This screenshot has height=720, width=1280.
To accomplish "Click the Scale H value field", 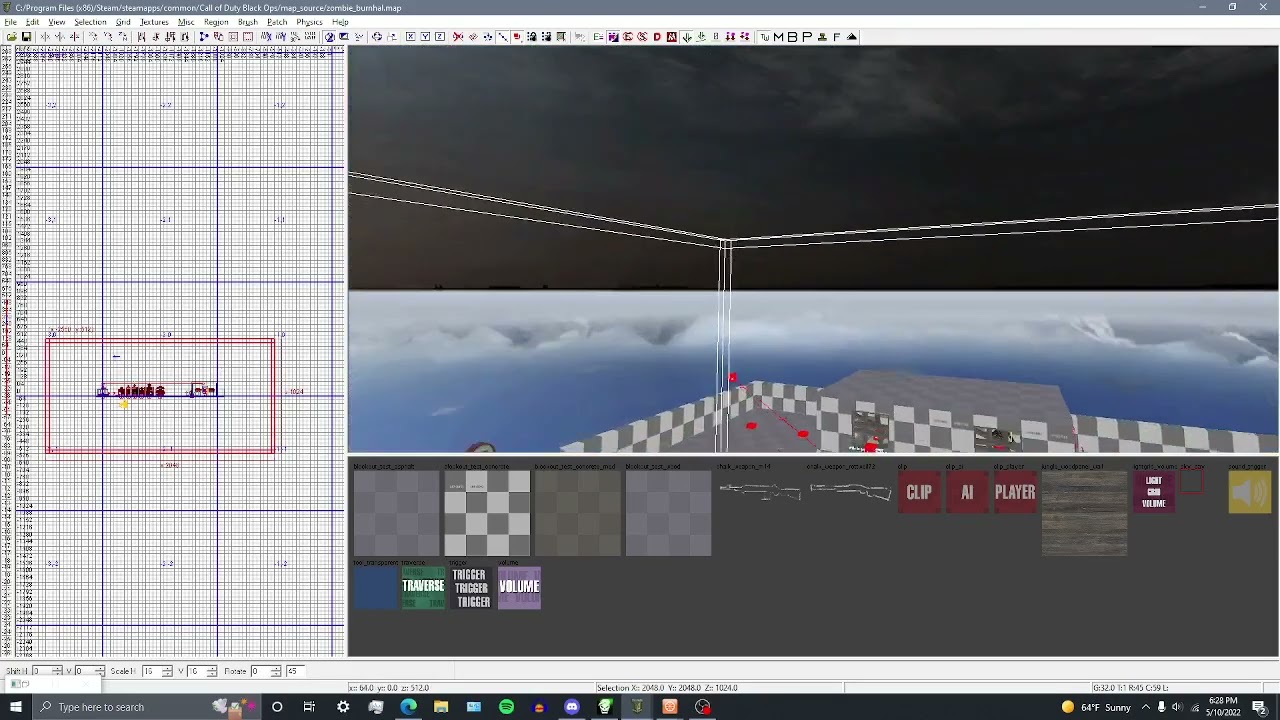I will point(151,671).
